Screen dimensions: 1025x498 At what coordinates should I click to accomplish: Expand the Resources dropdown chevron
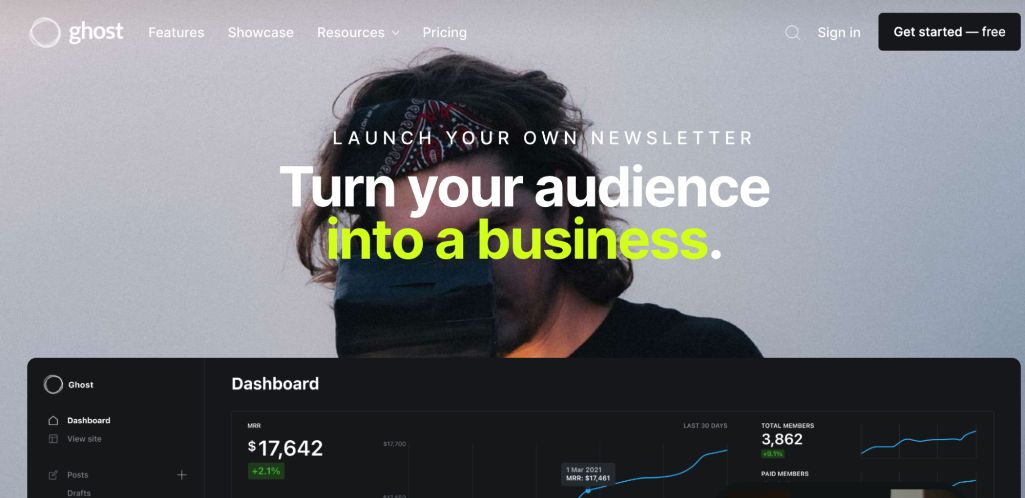tap(395, 33)
